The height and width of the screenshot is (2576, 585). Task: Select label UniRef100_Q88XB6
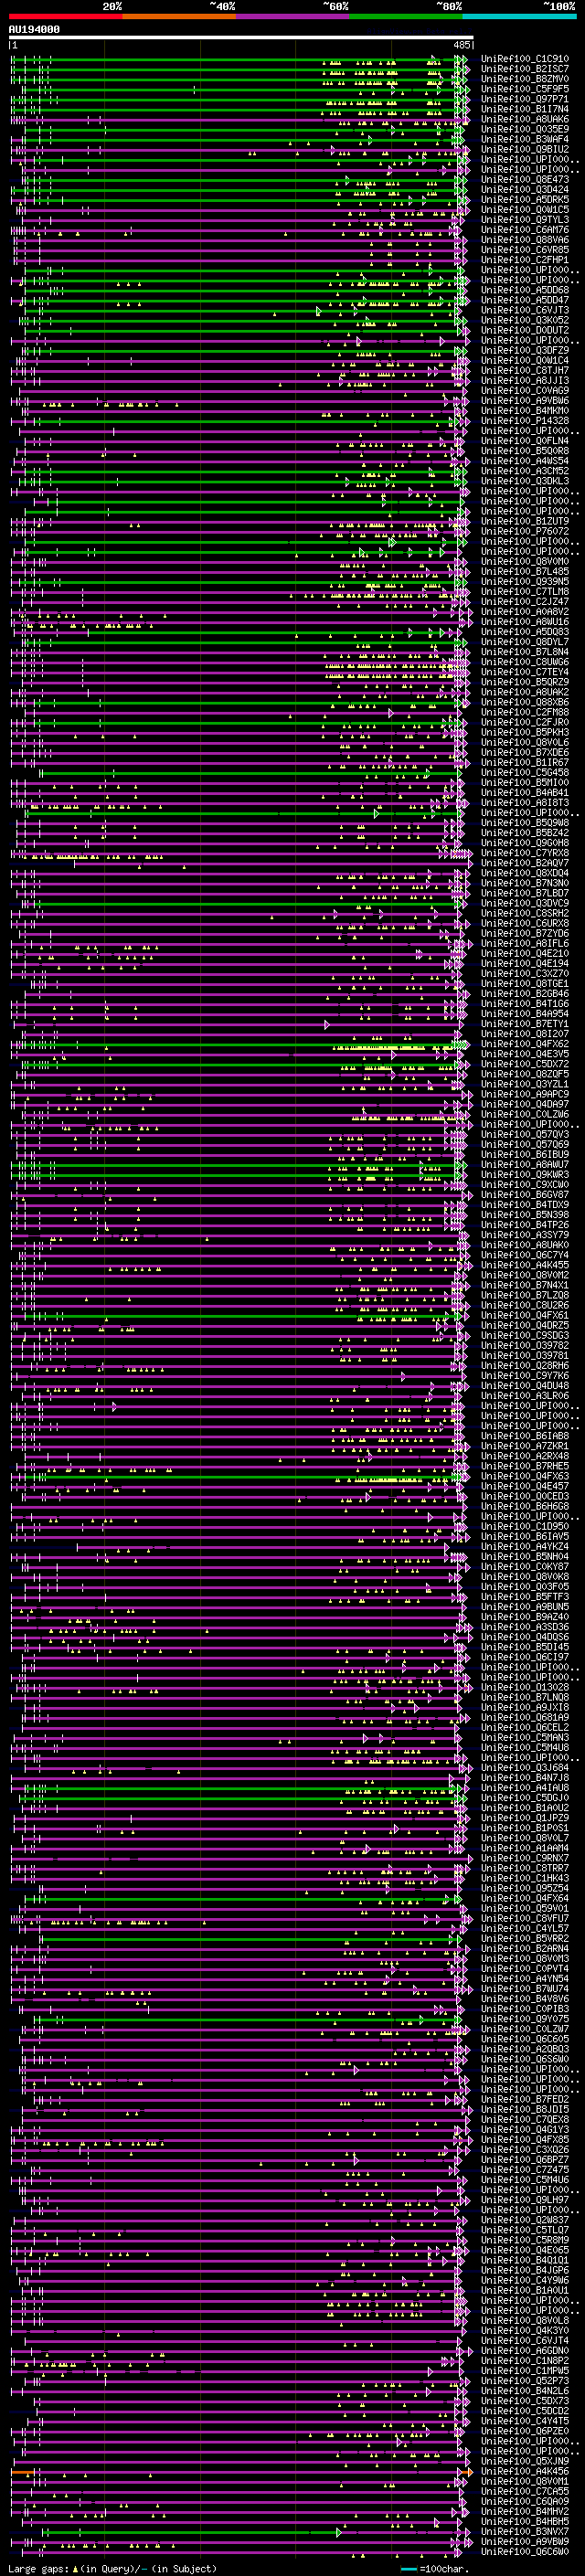tap(525, 702)
